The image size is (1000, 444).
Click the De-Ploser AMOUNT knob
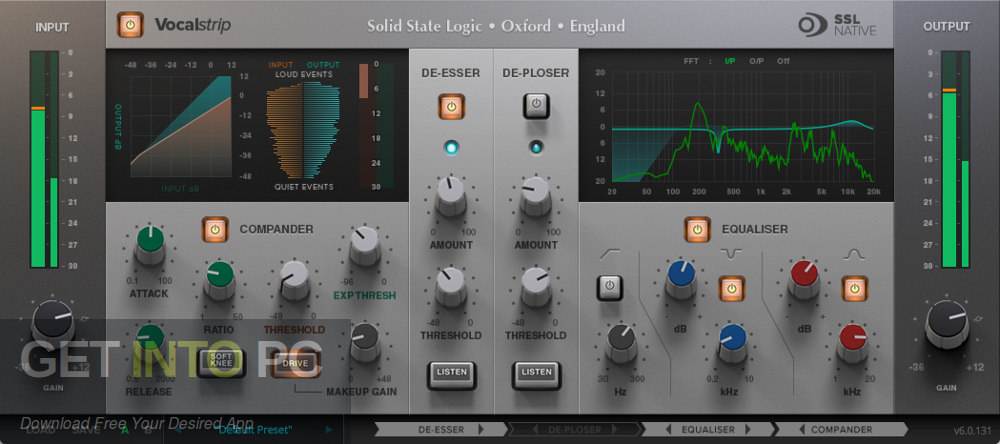click(x=535, y=193)
